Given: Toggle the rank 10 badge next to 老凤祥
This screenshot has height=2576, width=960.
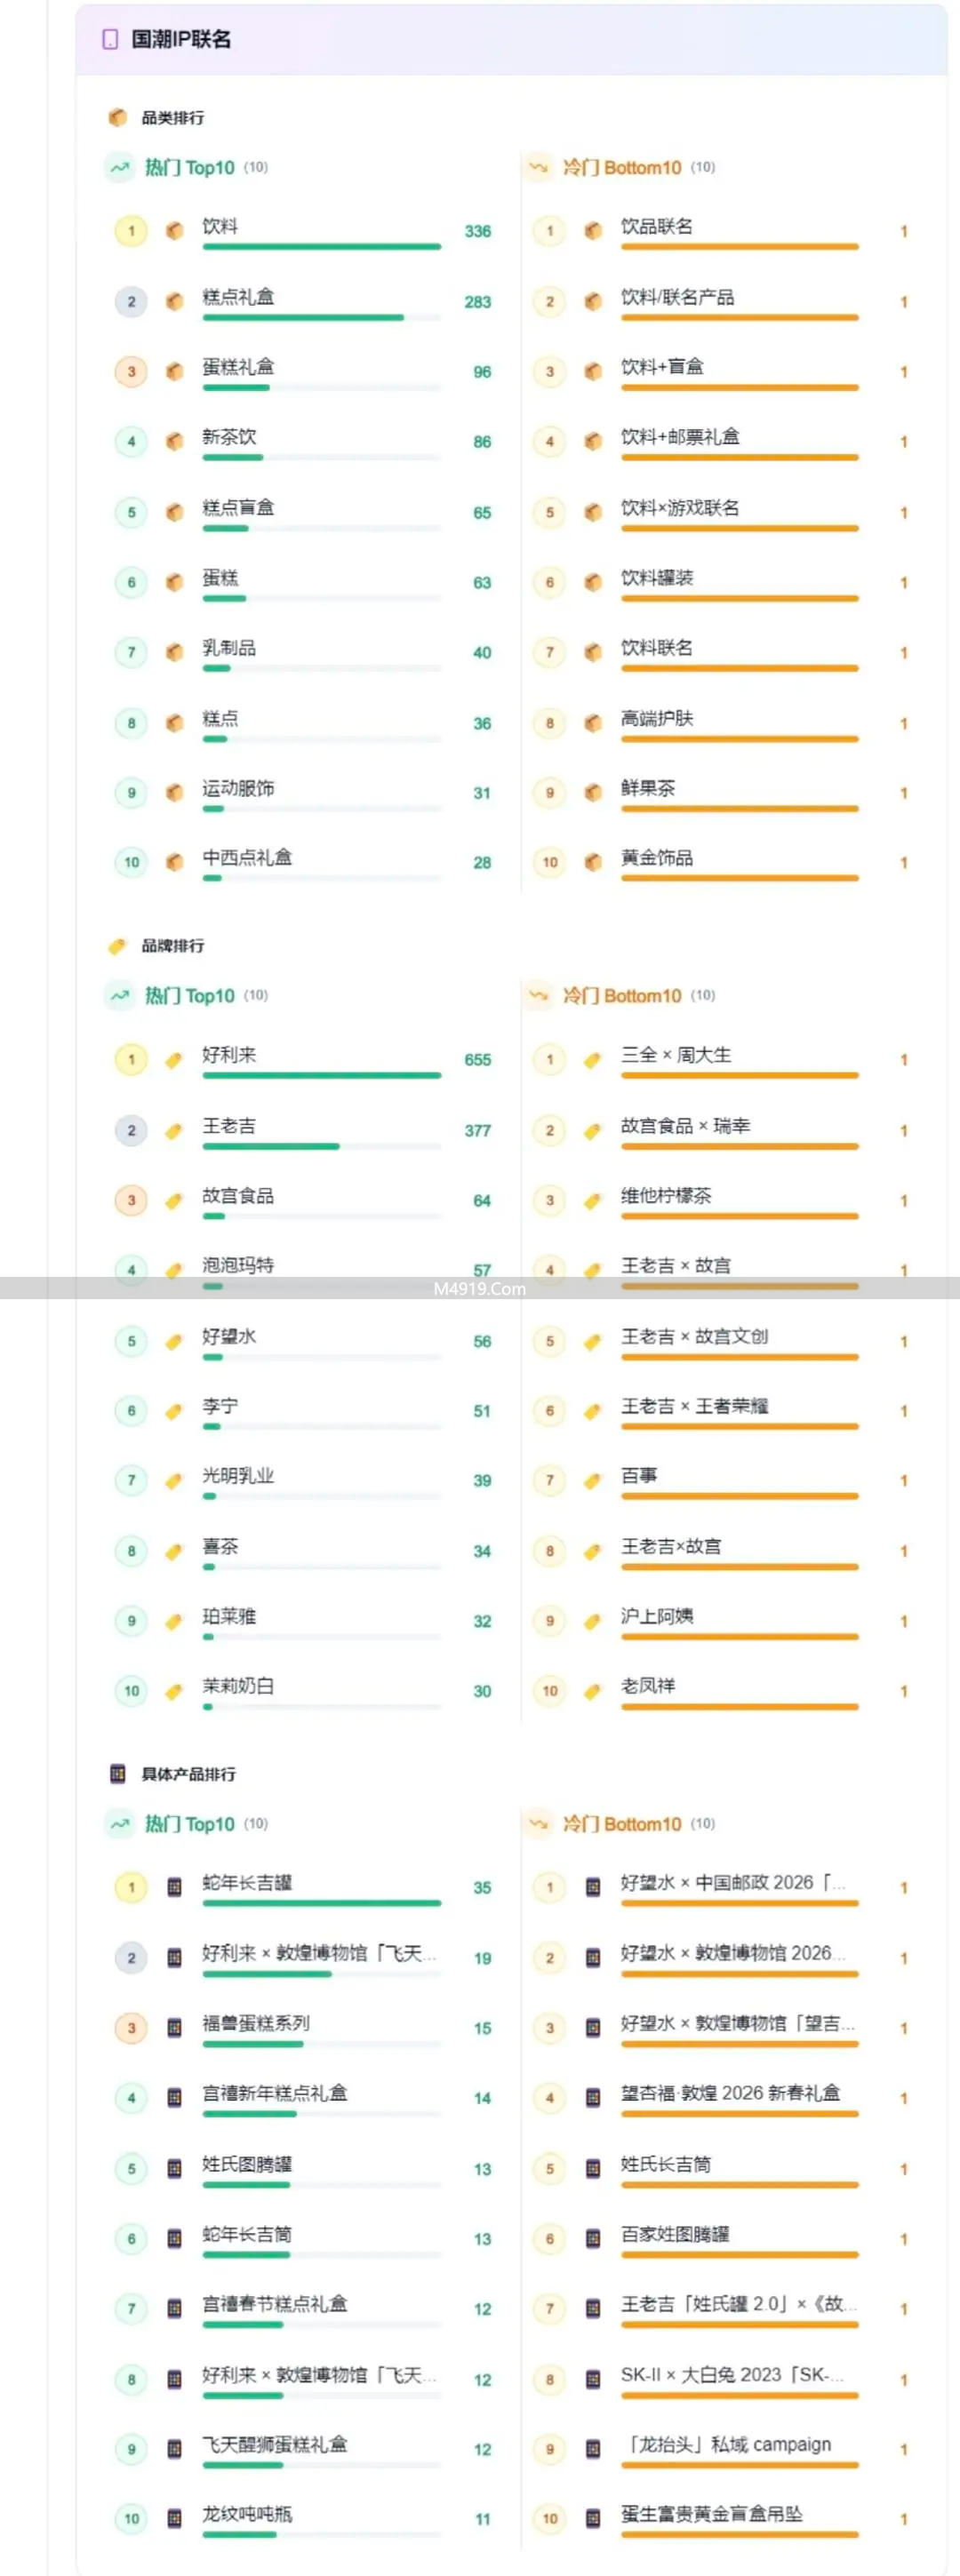Looking at the screenshot, I should coord(549,1690).
